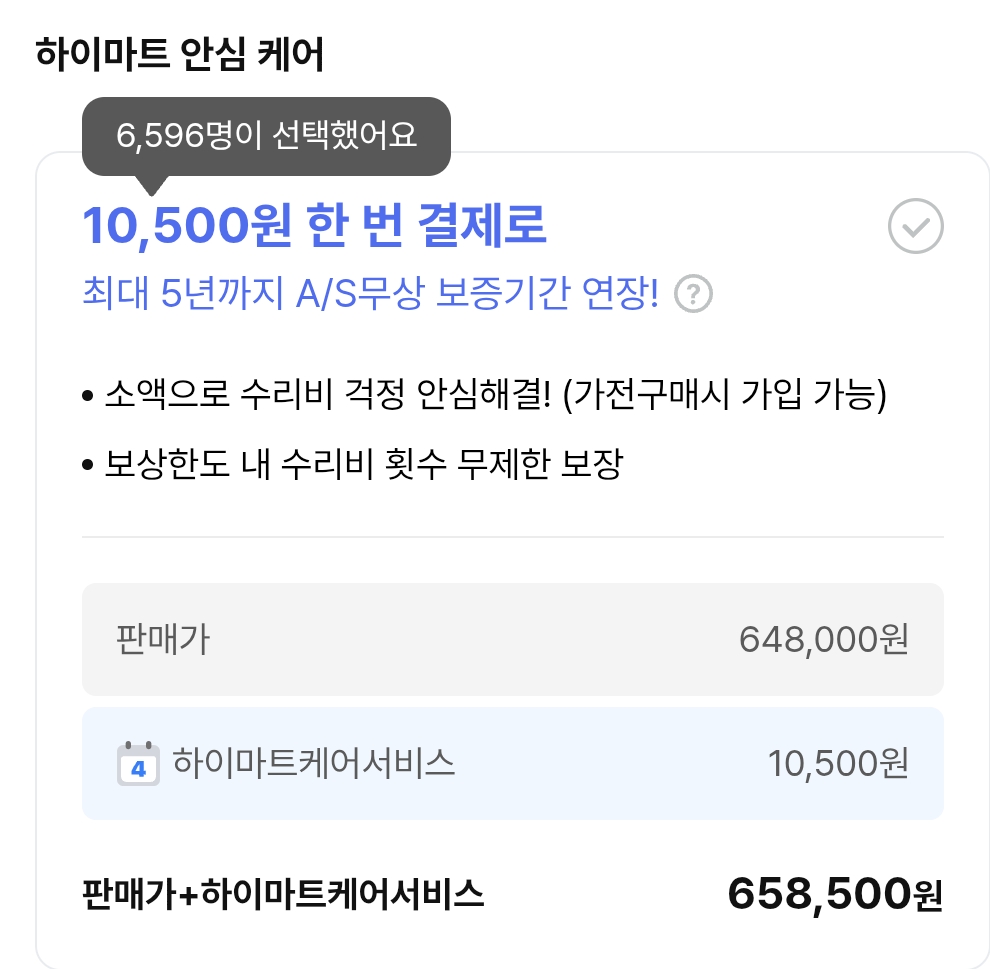Click the 보상한도 내 수리비 횟수 무제한 보장 line

click(364, 464)
